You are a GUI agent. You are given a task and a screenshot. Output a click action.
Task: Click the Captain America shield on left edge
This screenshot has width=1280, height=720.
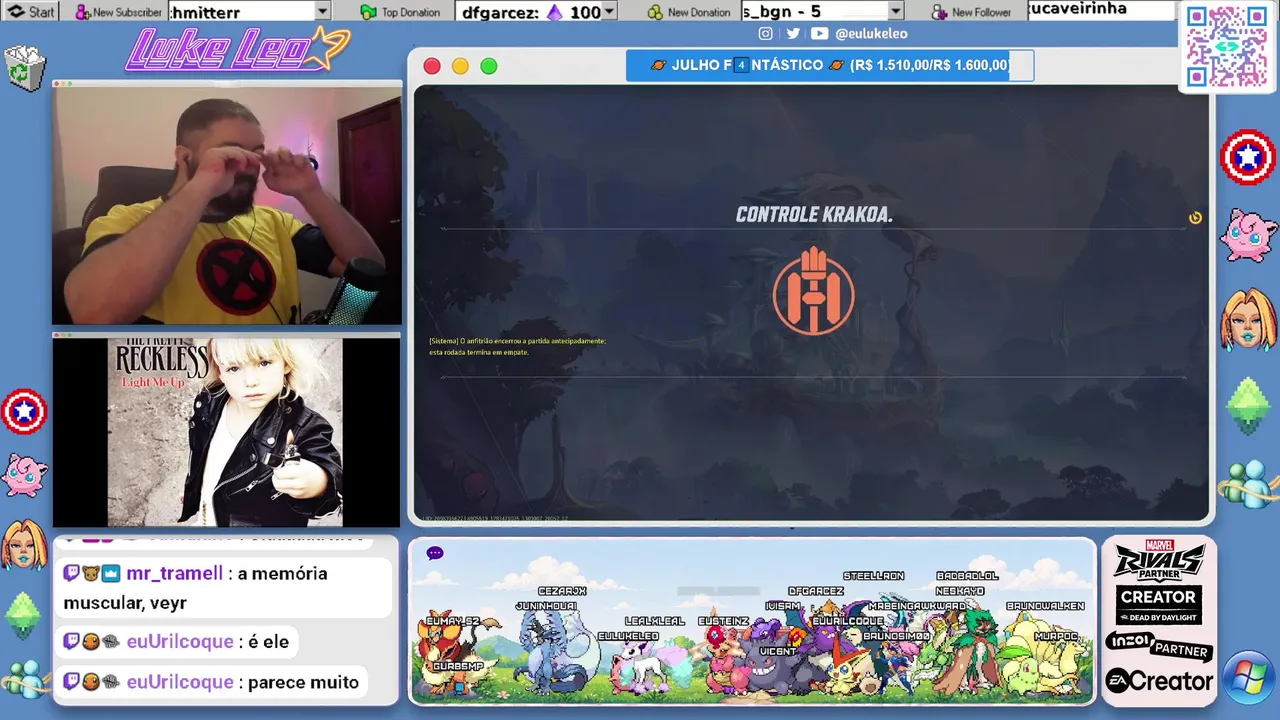pos(24,412)
